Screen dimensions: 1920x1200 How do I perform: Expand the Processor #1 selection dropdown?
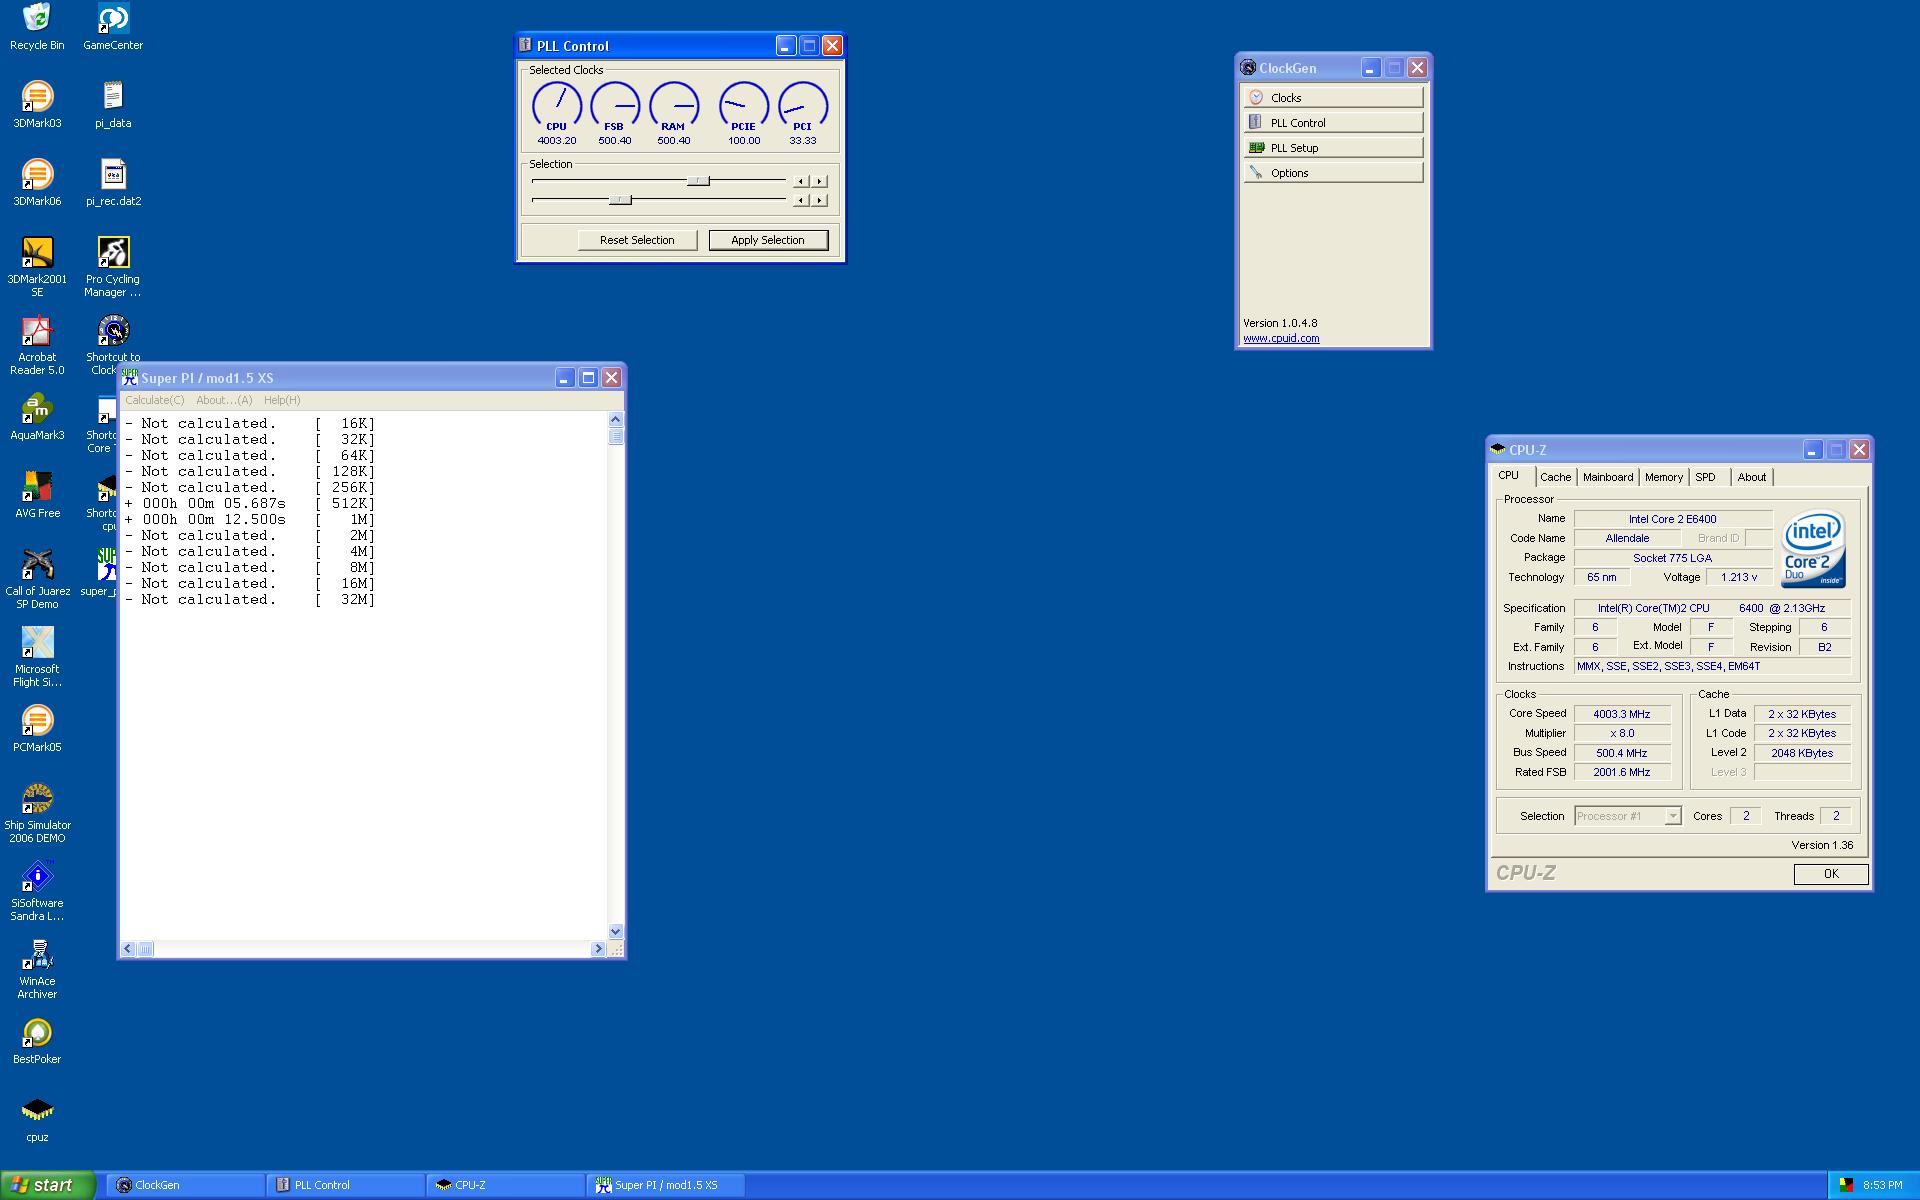tap(1672, 816)
